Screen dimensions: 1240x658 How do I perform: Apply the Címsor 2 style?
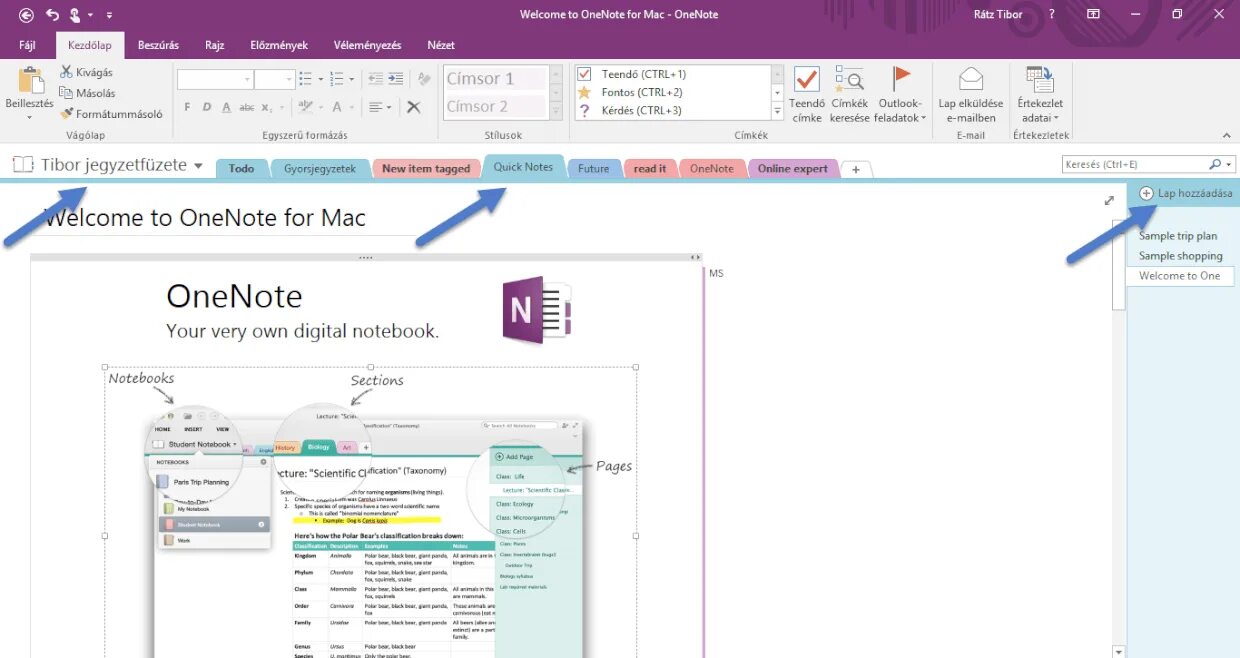point(494,106)
